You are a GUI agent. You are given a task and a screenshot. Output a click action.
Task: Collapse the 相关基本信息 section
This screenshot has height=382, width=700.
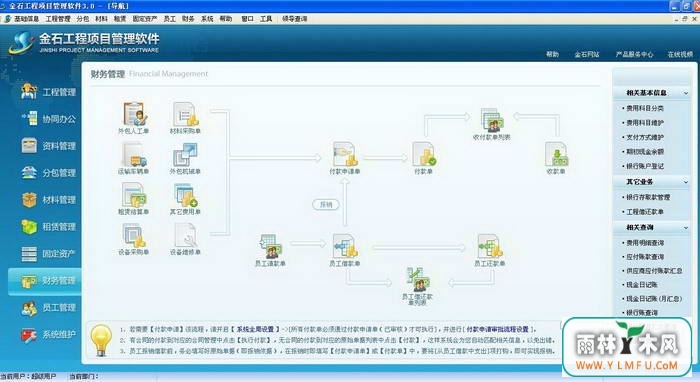coord(686,93)
